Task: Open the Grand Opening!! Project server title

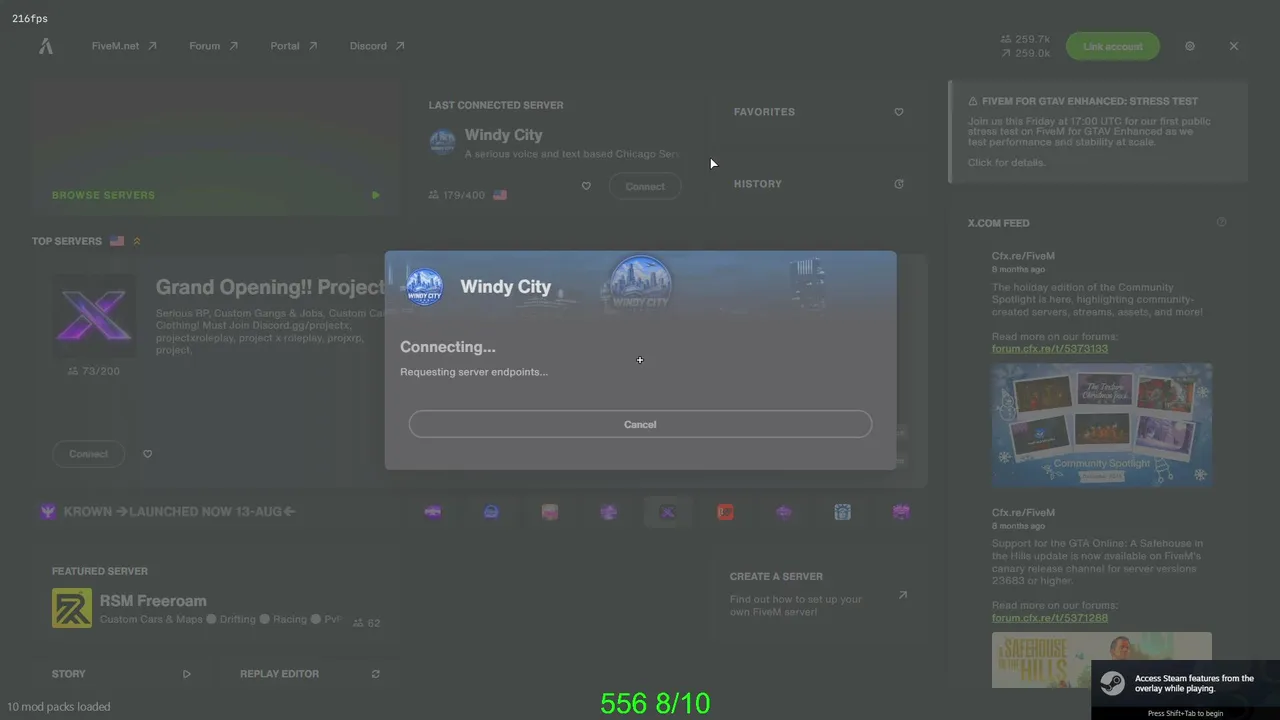Action: [270, 287]
